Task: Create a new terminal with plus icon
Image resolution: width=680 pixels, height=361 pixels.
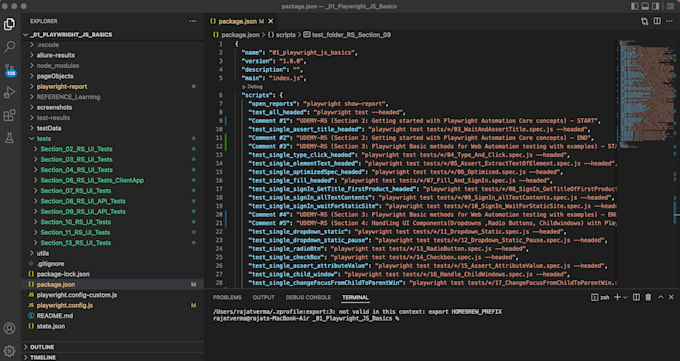Action: 618,297
